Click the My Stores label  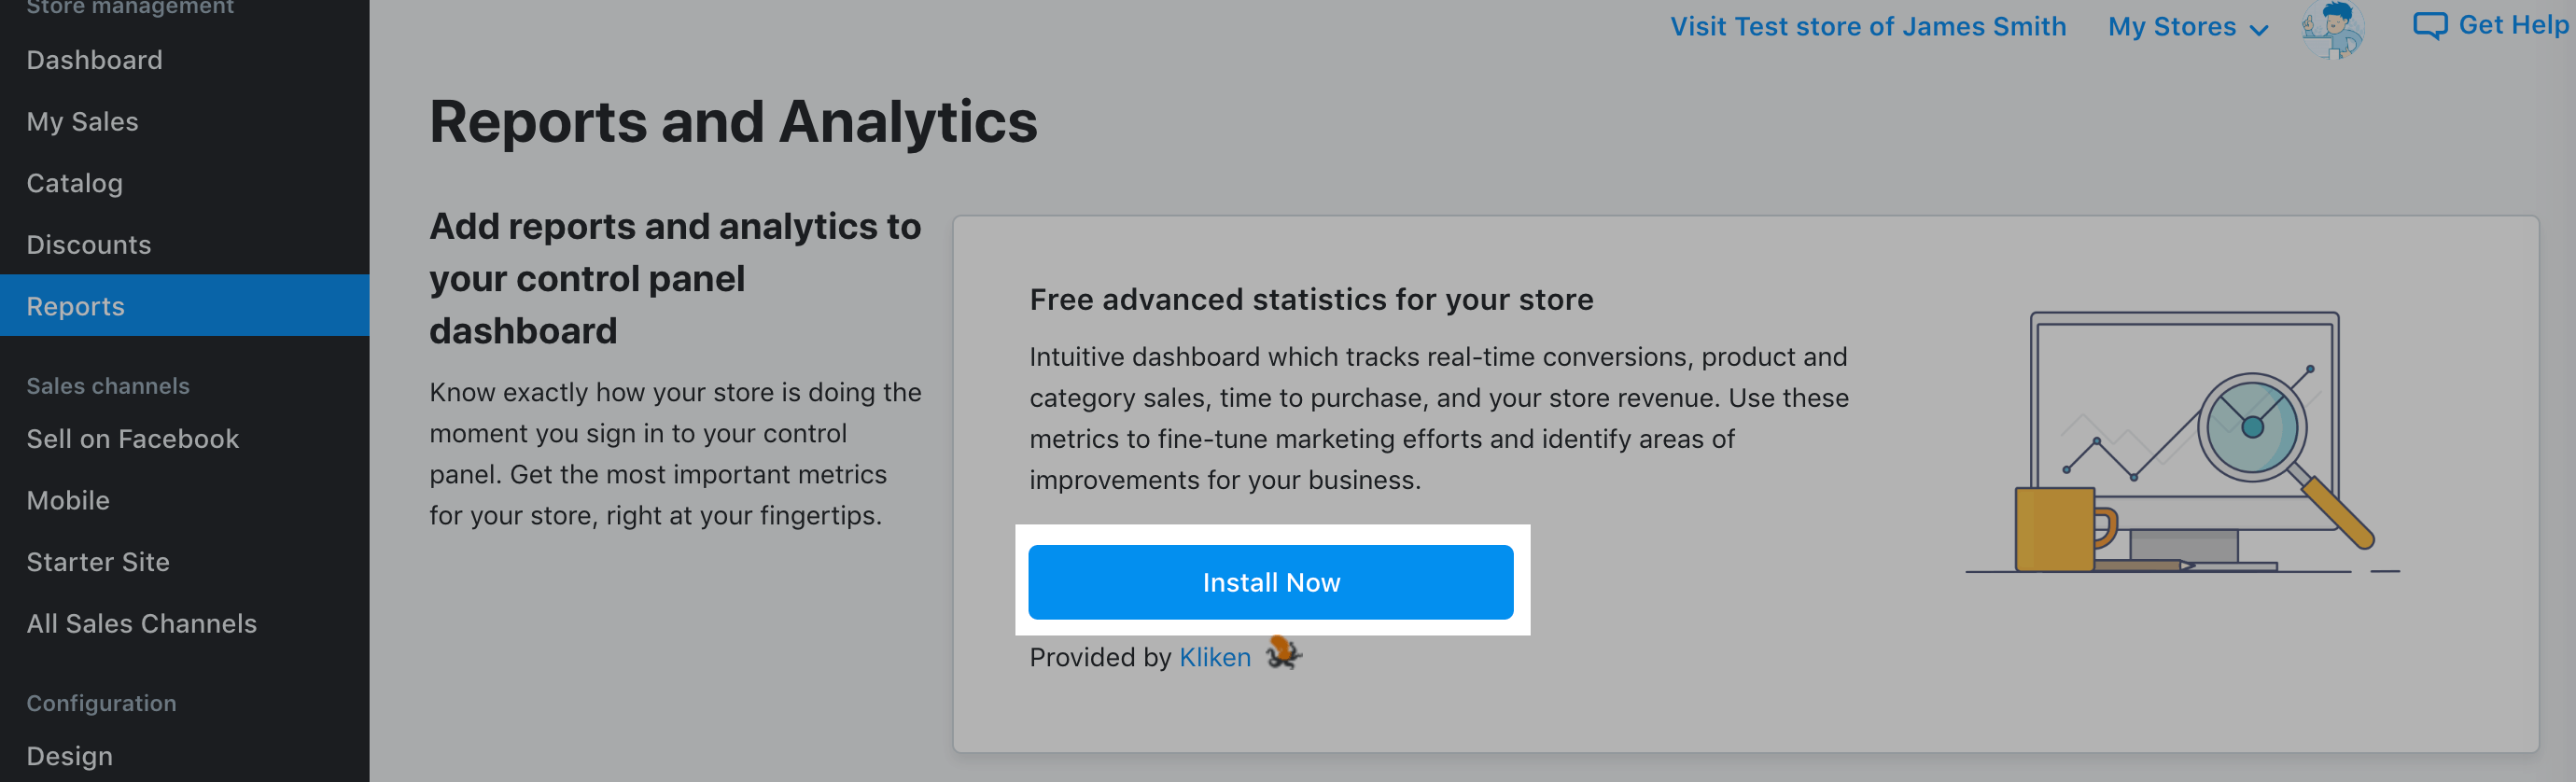pyautogui.click(x=2171, y=27)
